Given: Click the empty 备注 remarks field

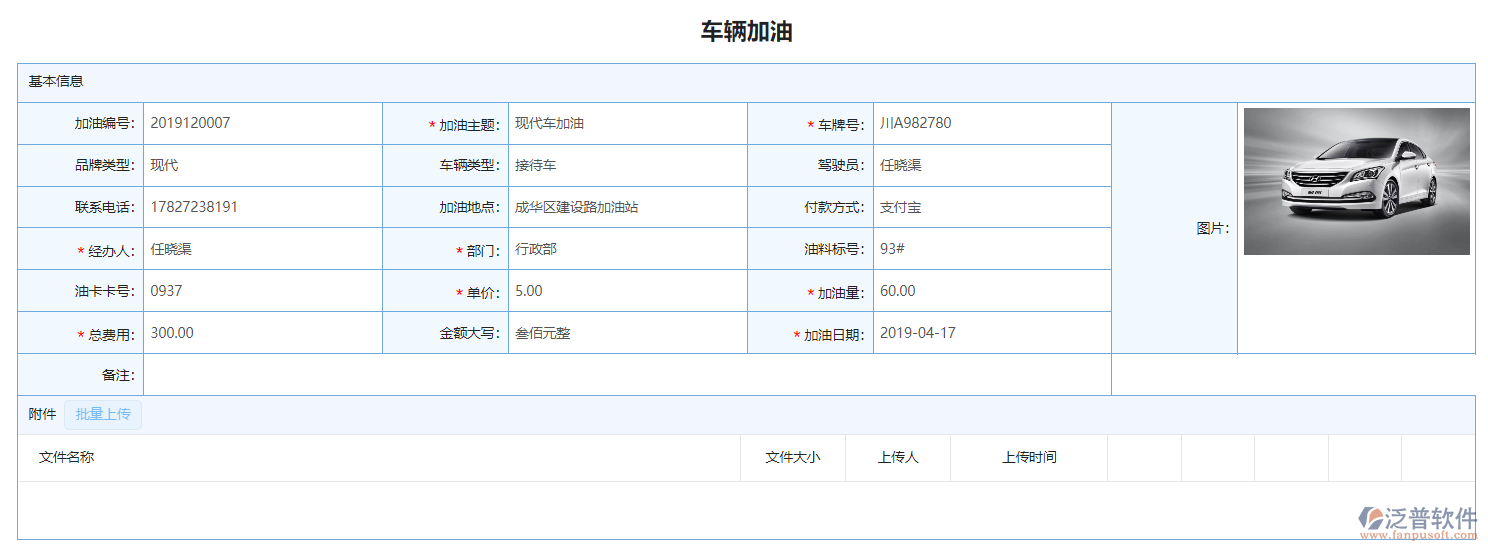Looking at the screenshot, I should pyautogui.click(x=627, y=375).
